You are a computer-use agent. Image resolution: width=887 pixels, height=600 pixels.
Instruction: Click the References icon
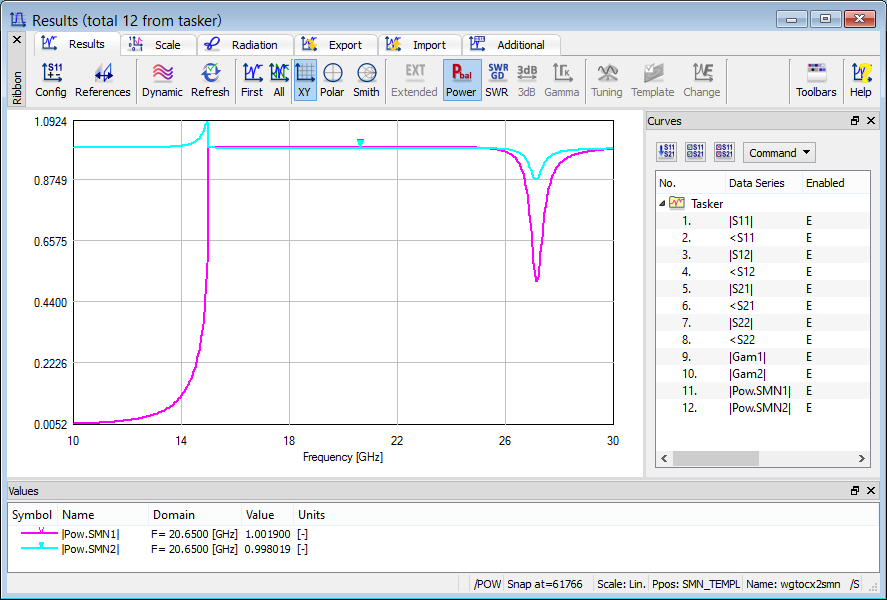point(103,80)
